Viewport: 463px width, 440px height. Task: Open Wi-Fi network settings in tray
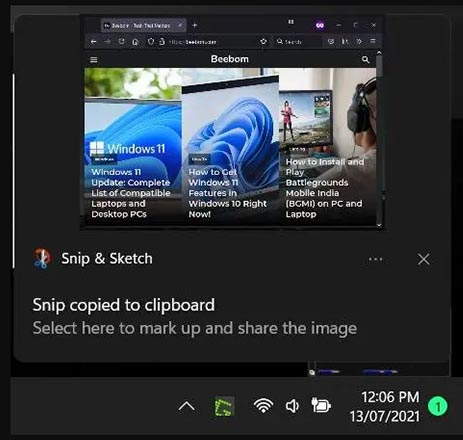click(x=263, y=406)
